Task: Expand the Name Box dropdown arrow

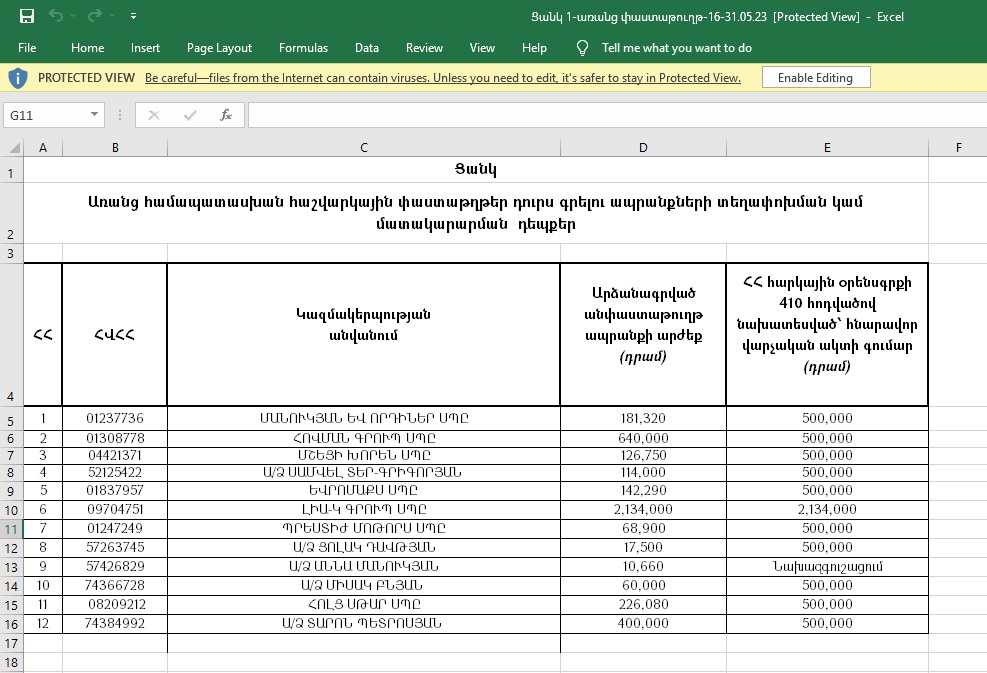Action: pos(95,115)
